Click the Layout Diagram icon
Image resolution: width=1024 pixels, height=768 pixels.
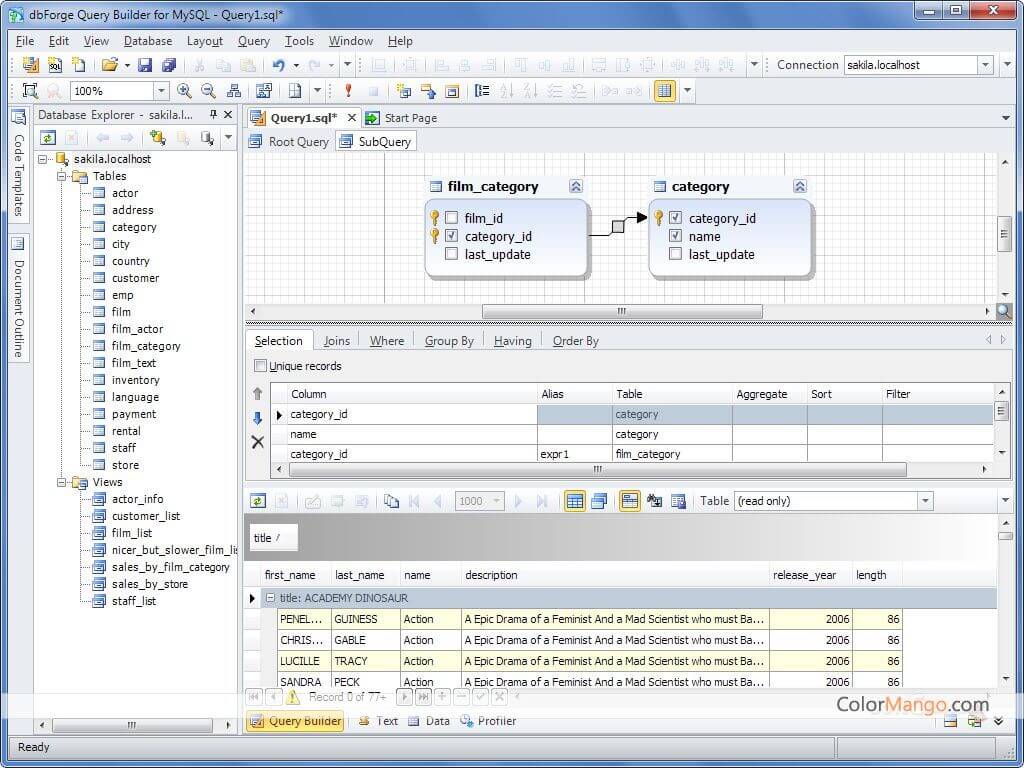click(x=233, y=91)
